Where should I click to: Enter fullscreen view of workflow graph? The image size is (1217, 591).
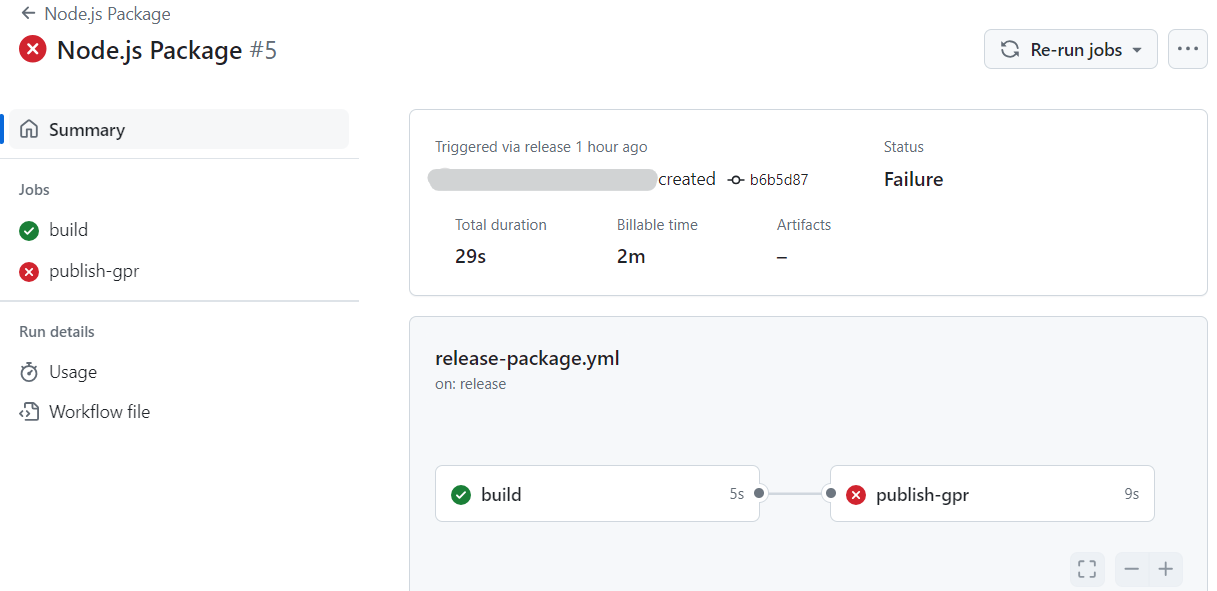[1087, 569]
